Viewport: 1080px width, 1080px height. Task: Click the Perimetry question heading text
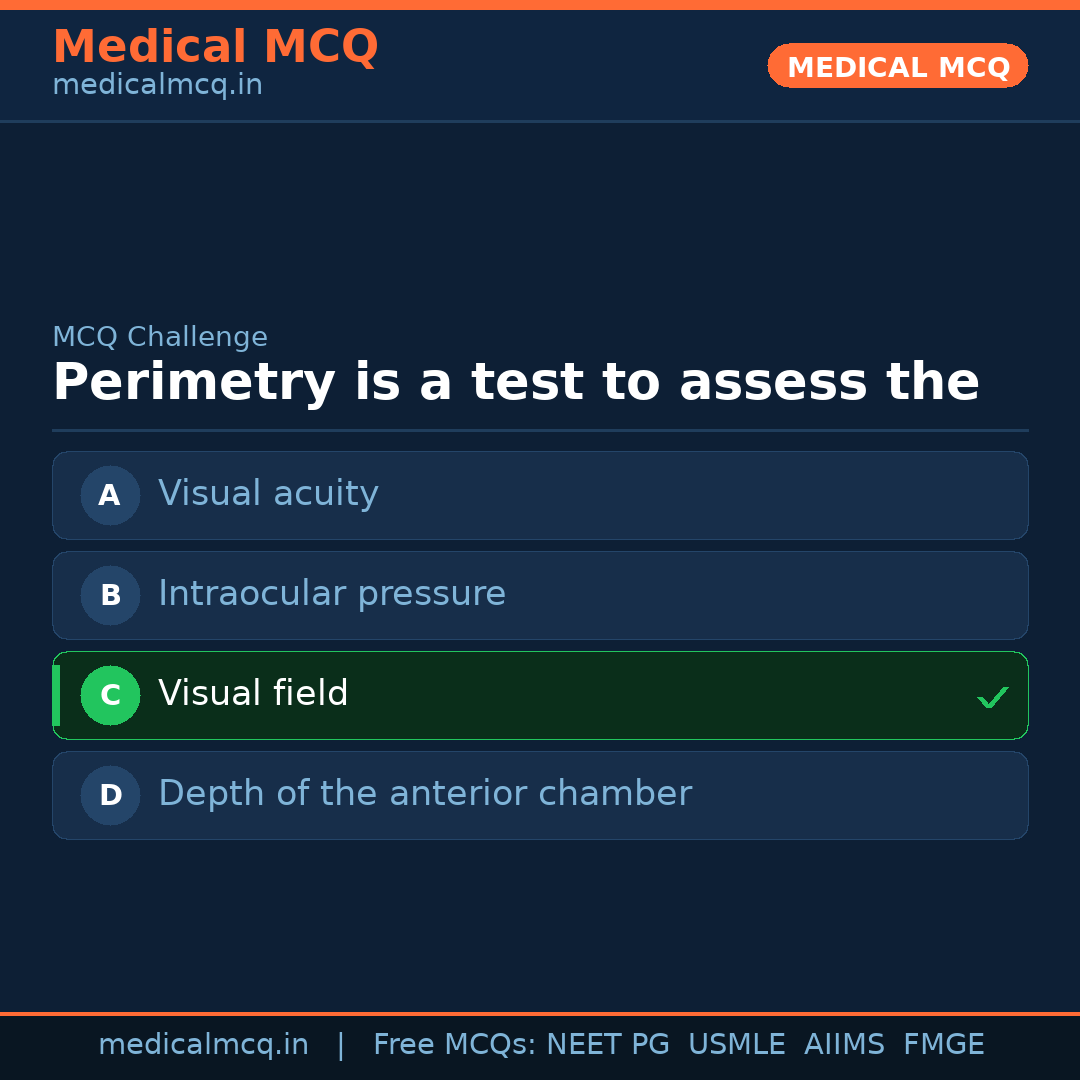point(515,383)
